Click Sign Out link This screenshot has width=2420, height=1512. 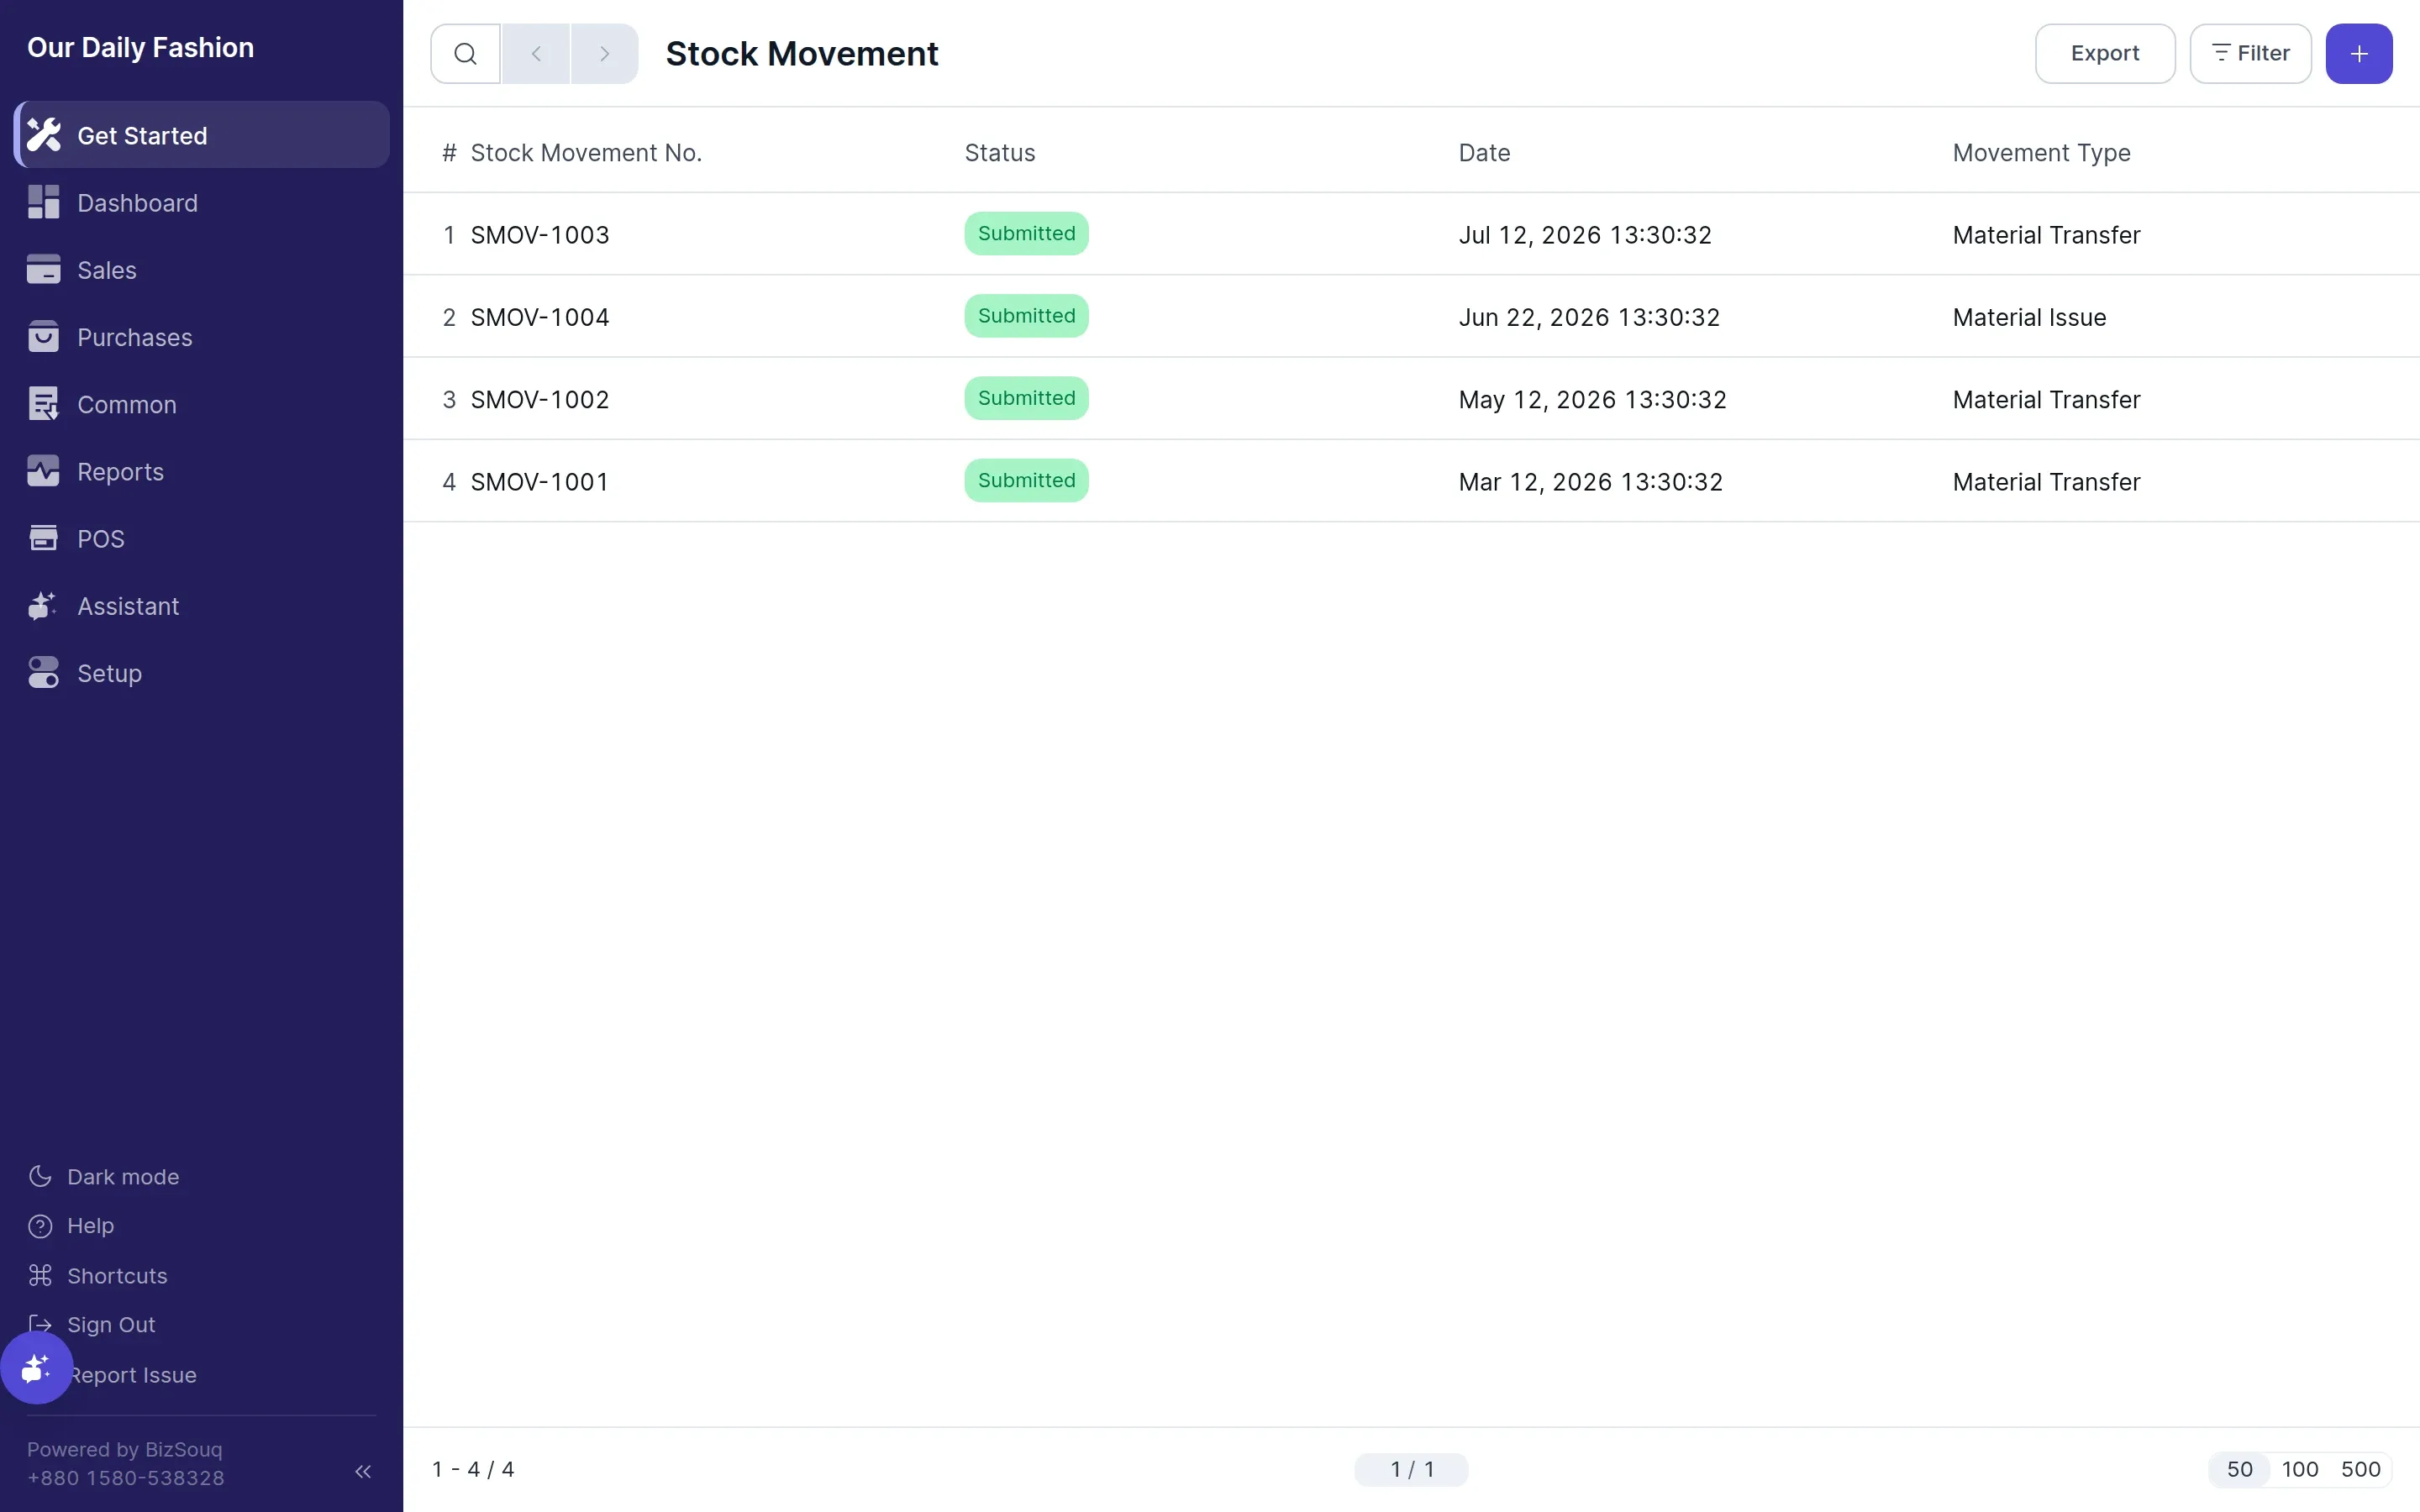click(111, 1325)
